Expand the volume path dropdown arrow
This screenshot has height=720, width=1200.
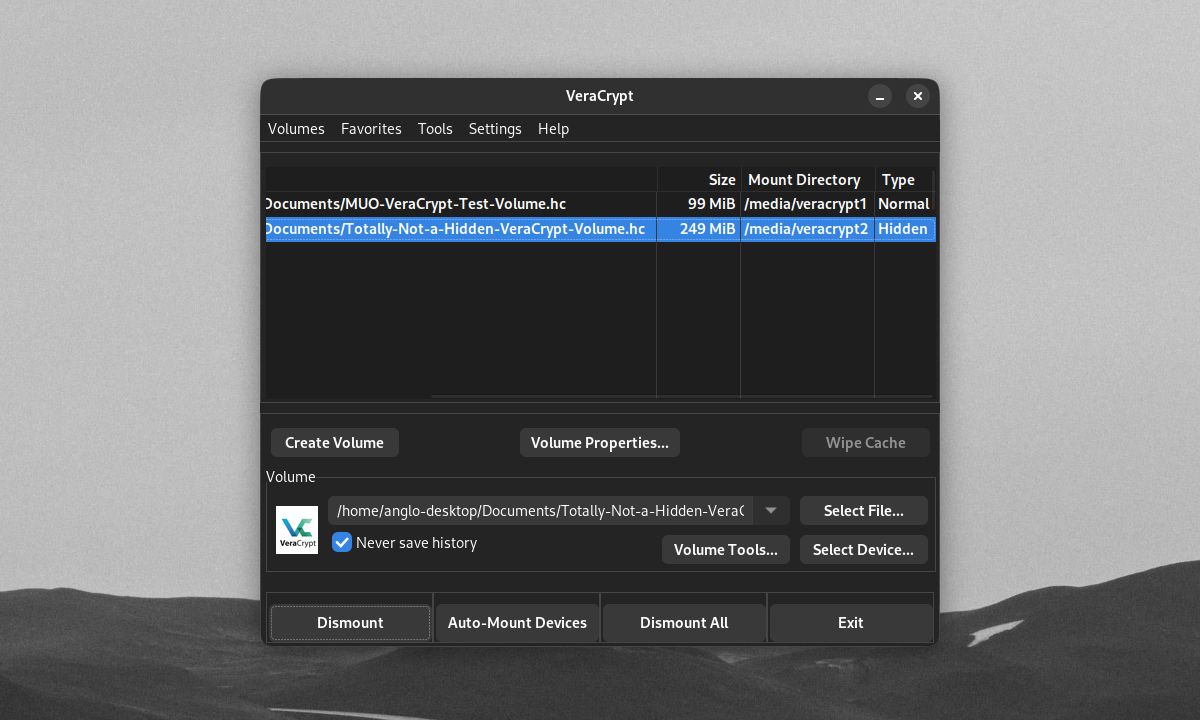pos(771,511)
